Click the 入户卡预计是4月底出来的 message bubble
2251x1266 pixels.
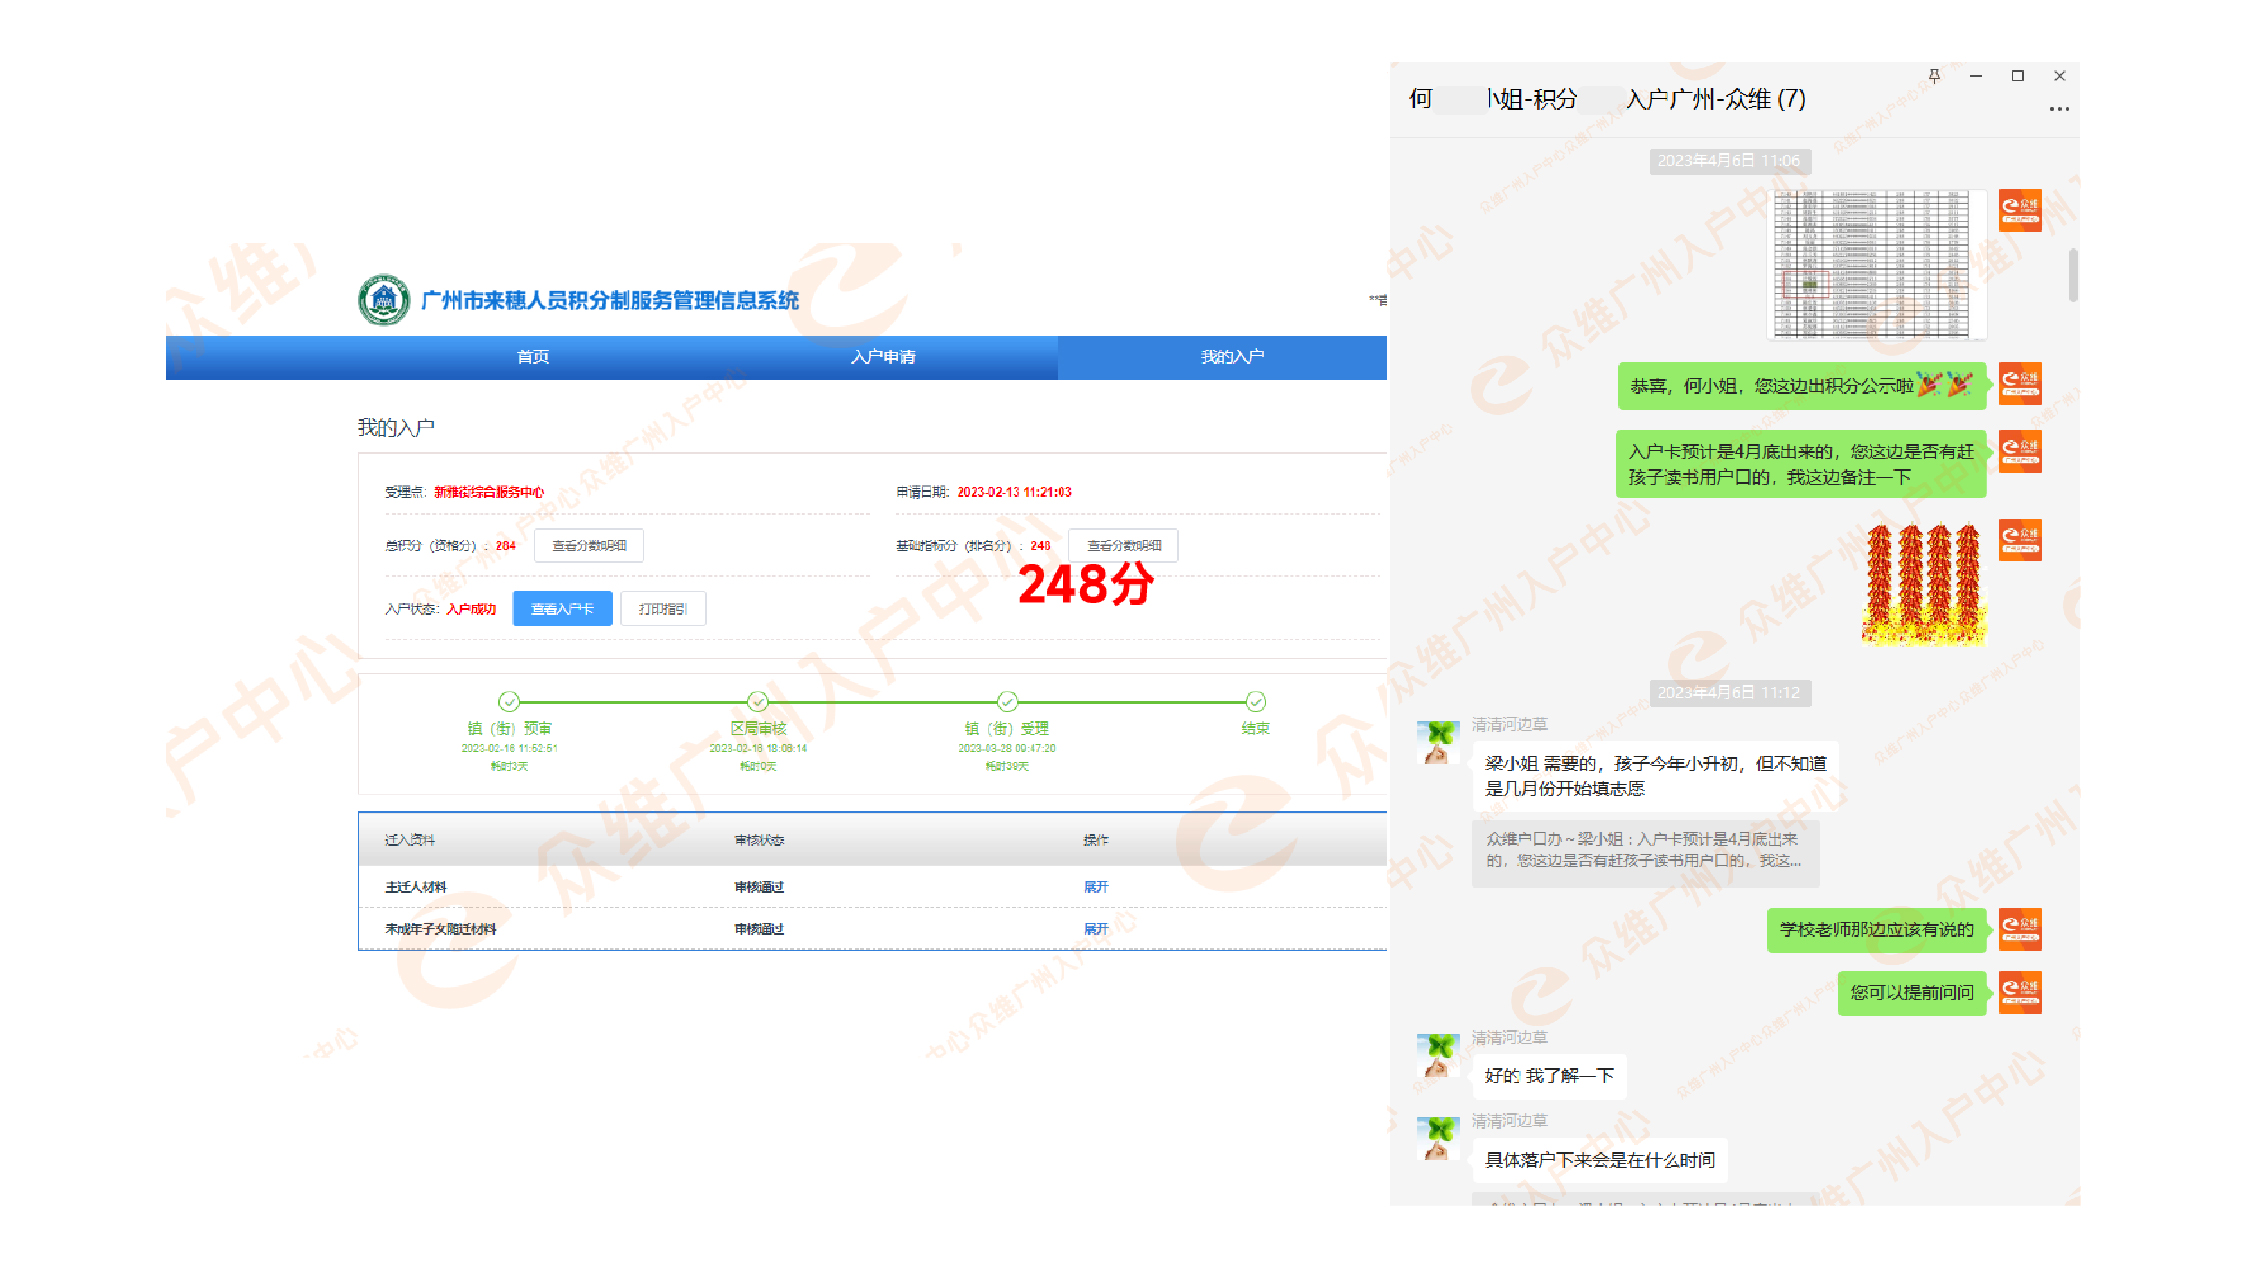point(1801,464)
